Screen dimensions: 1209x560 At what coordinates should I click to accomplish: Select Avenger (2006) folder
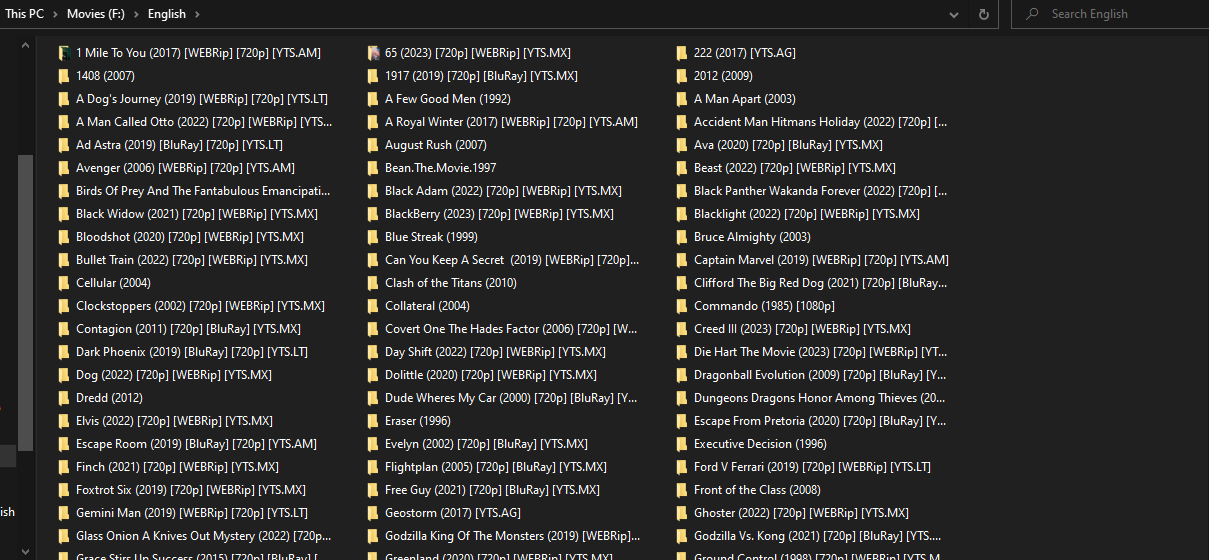click(177, 168)
